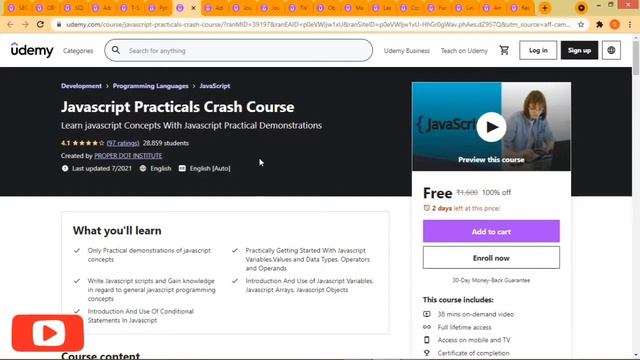Click the Log in button
The width and height of the screenshot is (640, 360).
[x=538, y=50]
